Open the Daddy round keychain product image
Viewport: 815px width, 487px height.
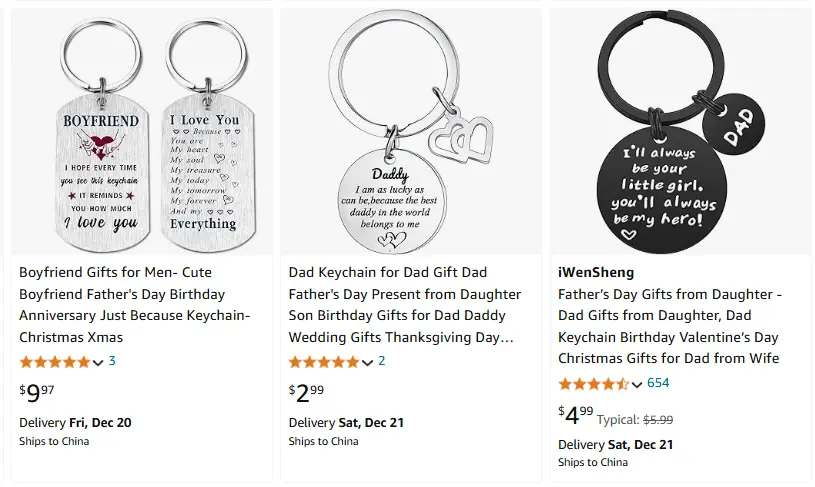(x=411, y=131)
